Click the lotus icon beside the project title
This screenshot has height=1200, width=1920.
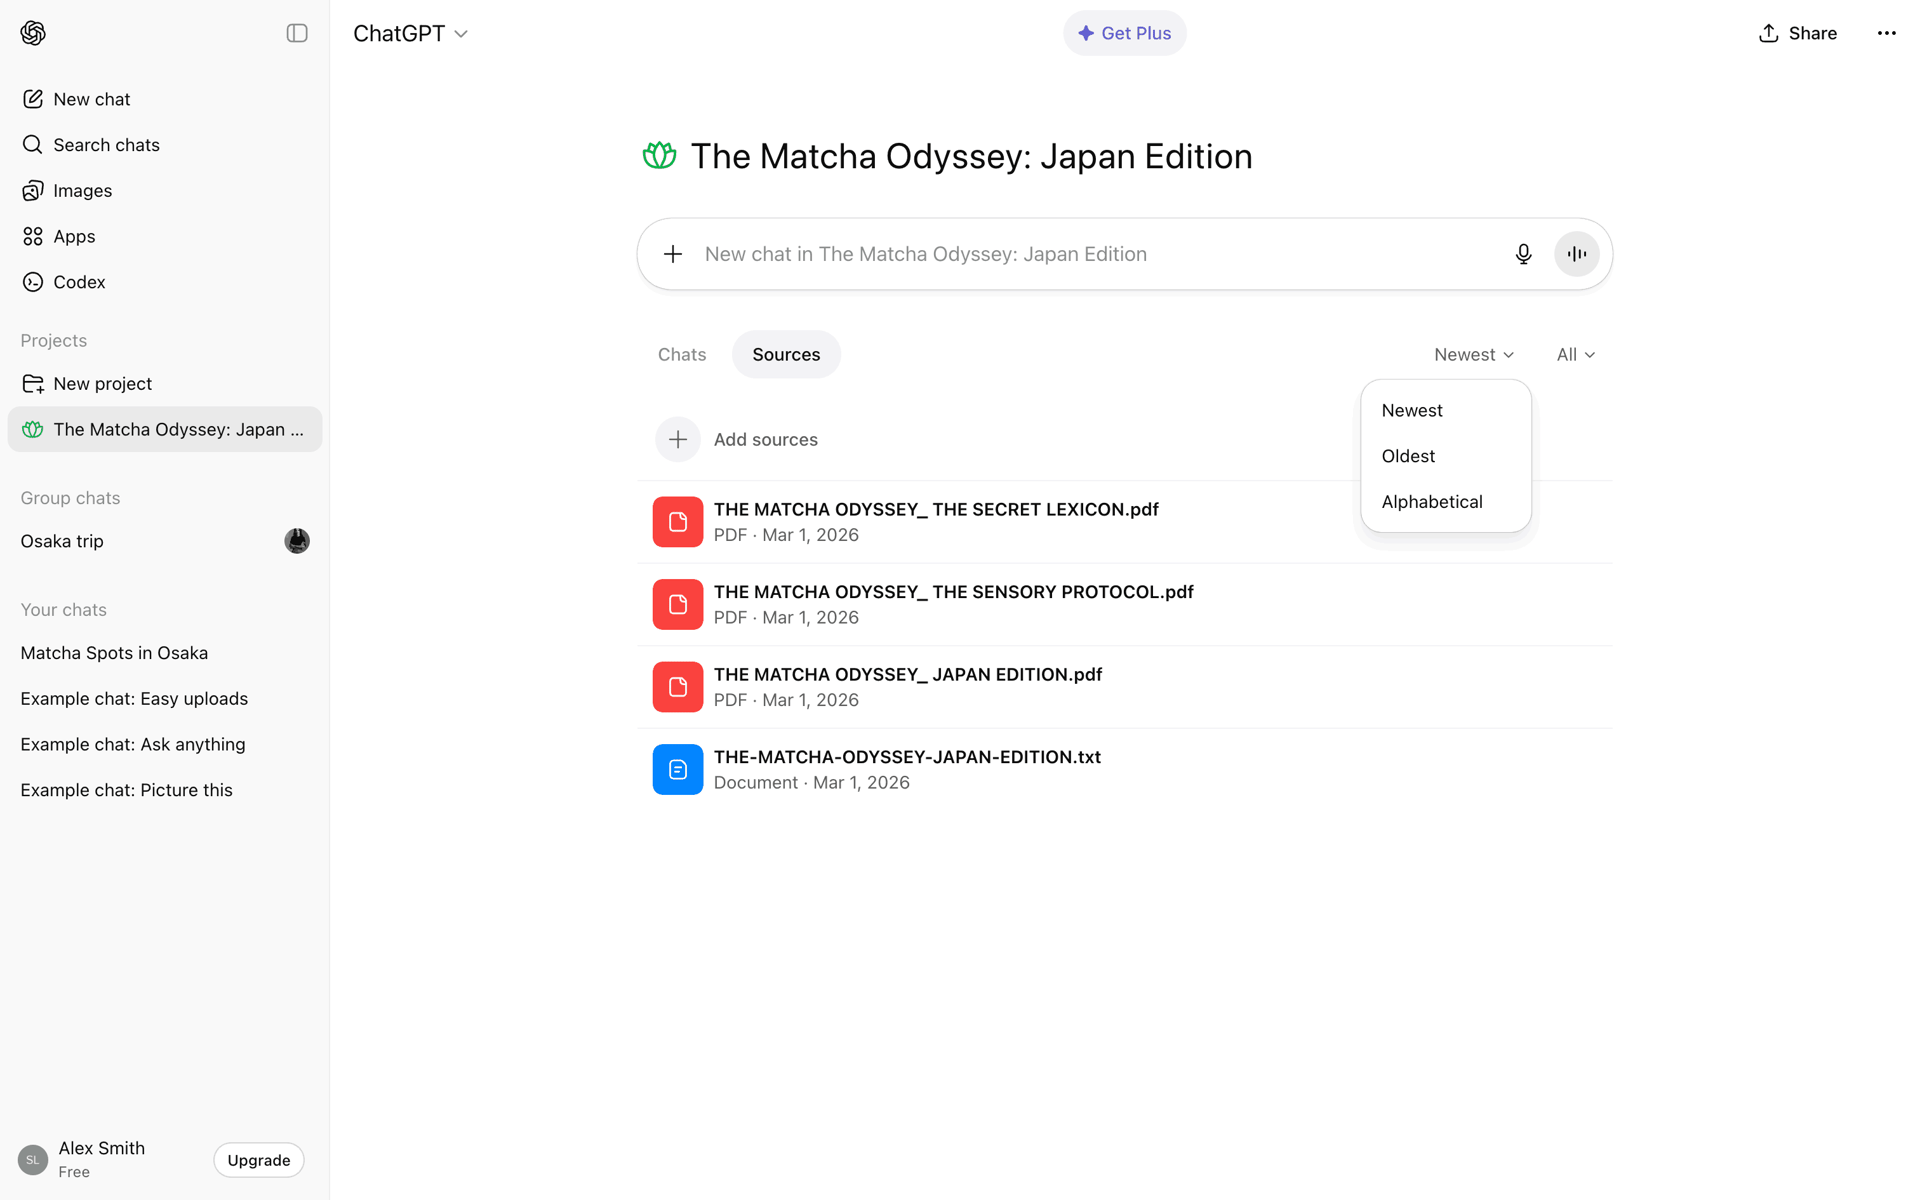click(659, 156)
